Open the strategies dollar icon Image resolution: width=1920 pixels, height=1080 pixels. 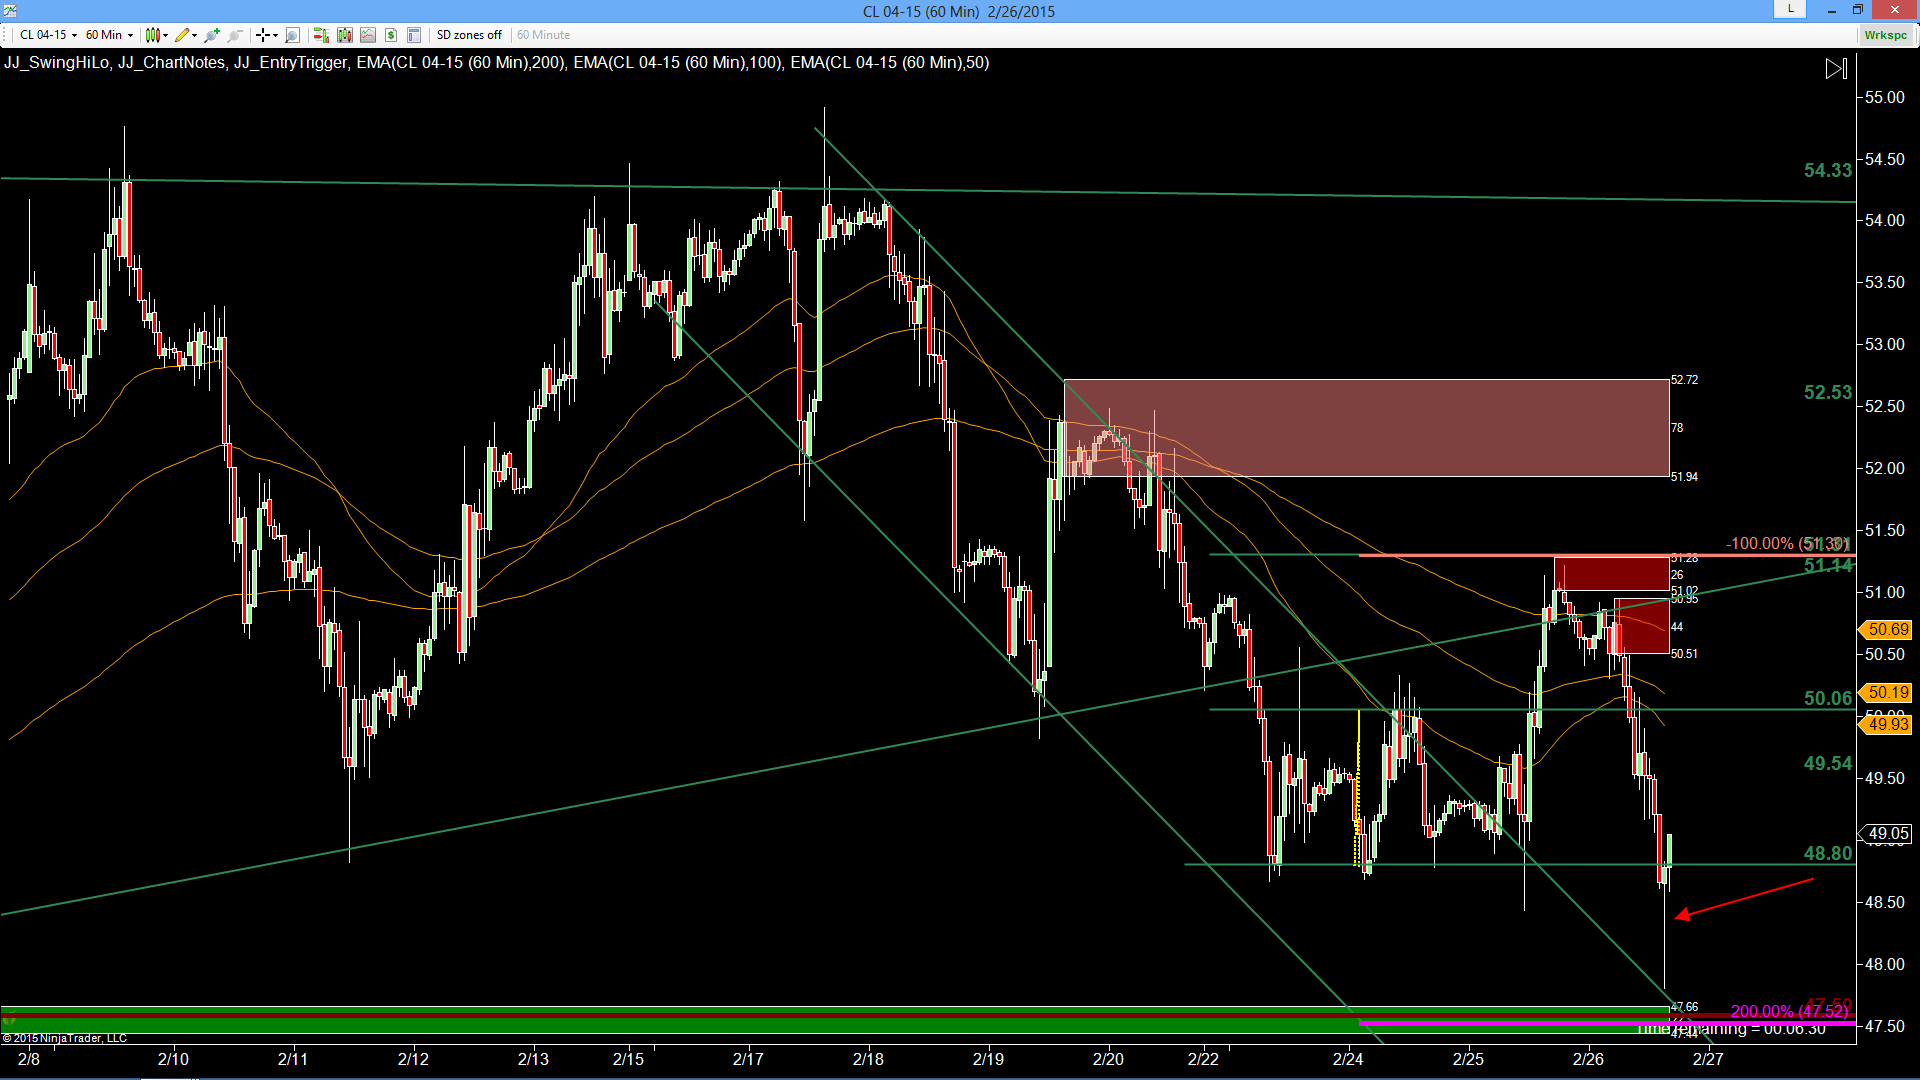[391, 35]
